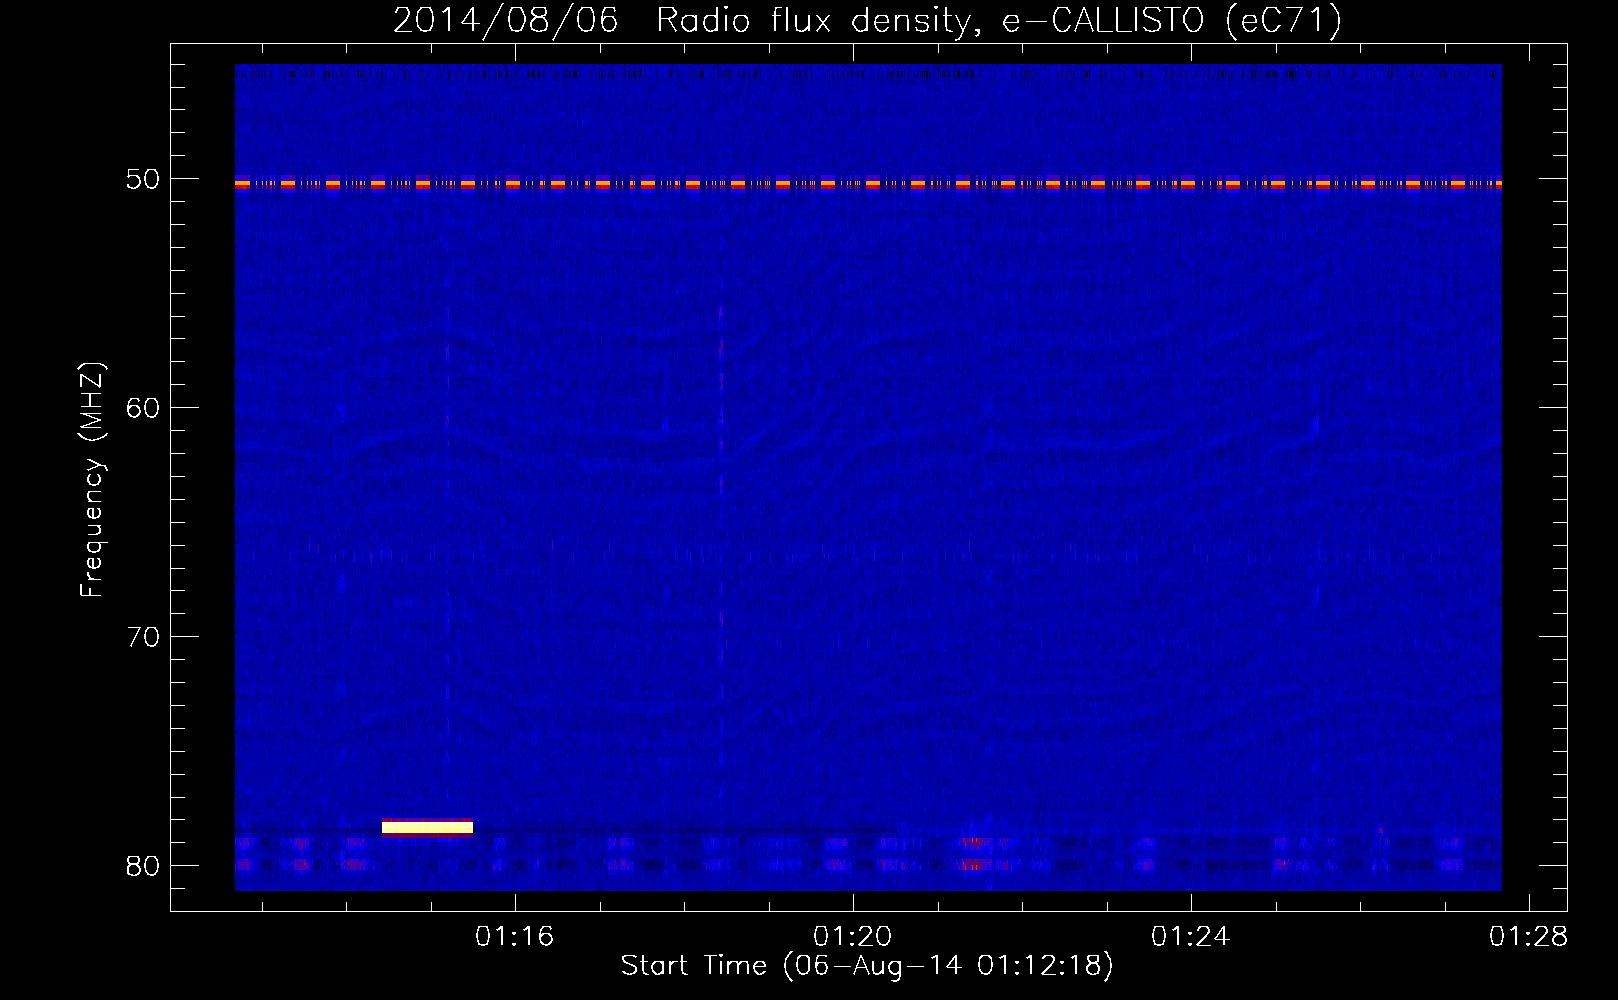Click the "Start Time (06-Aug-14 01:12:18)" x-axis label

[866, 966]
